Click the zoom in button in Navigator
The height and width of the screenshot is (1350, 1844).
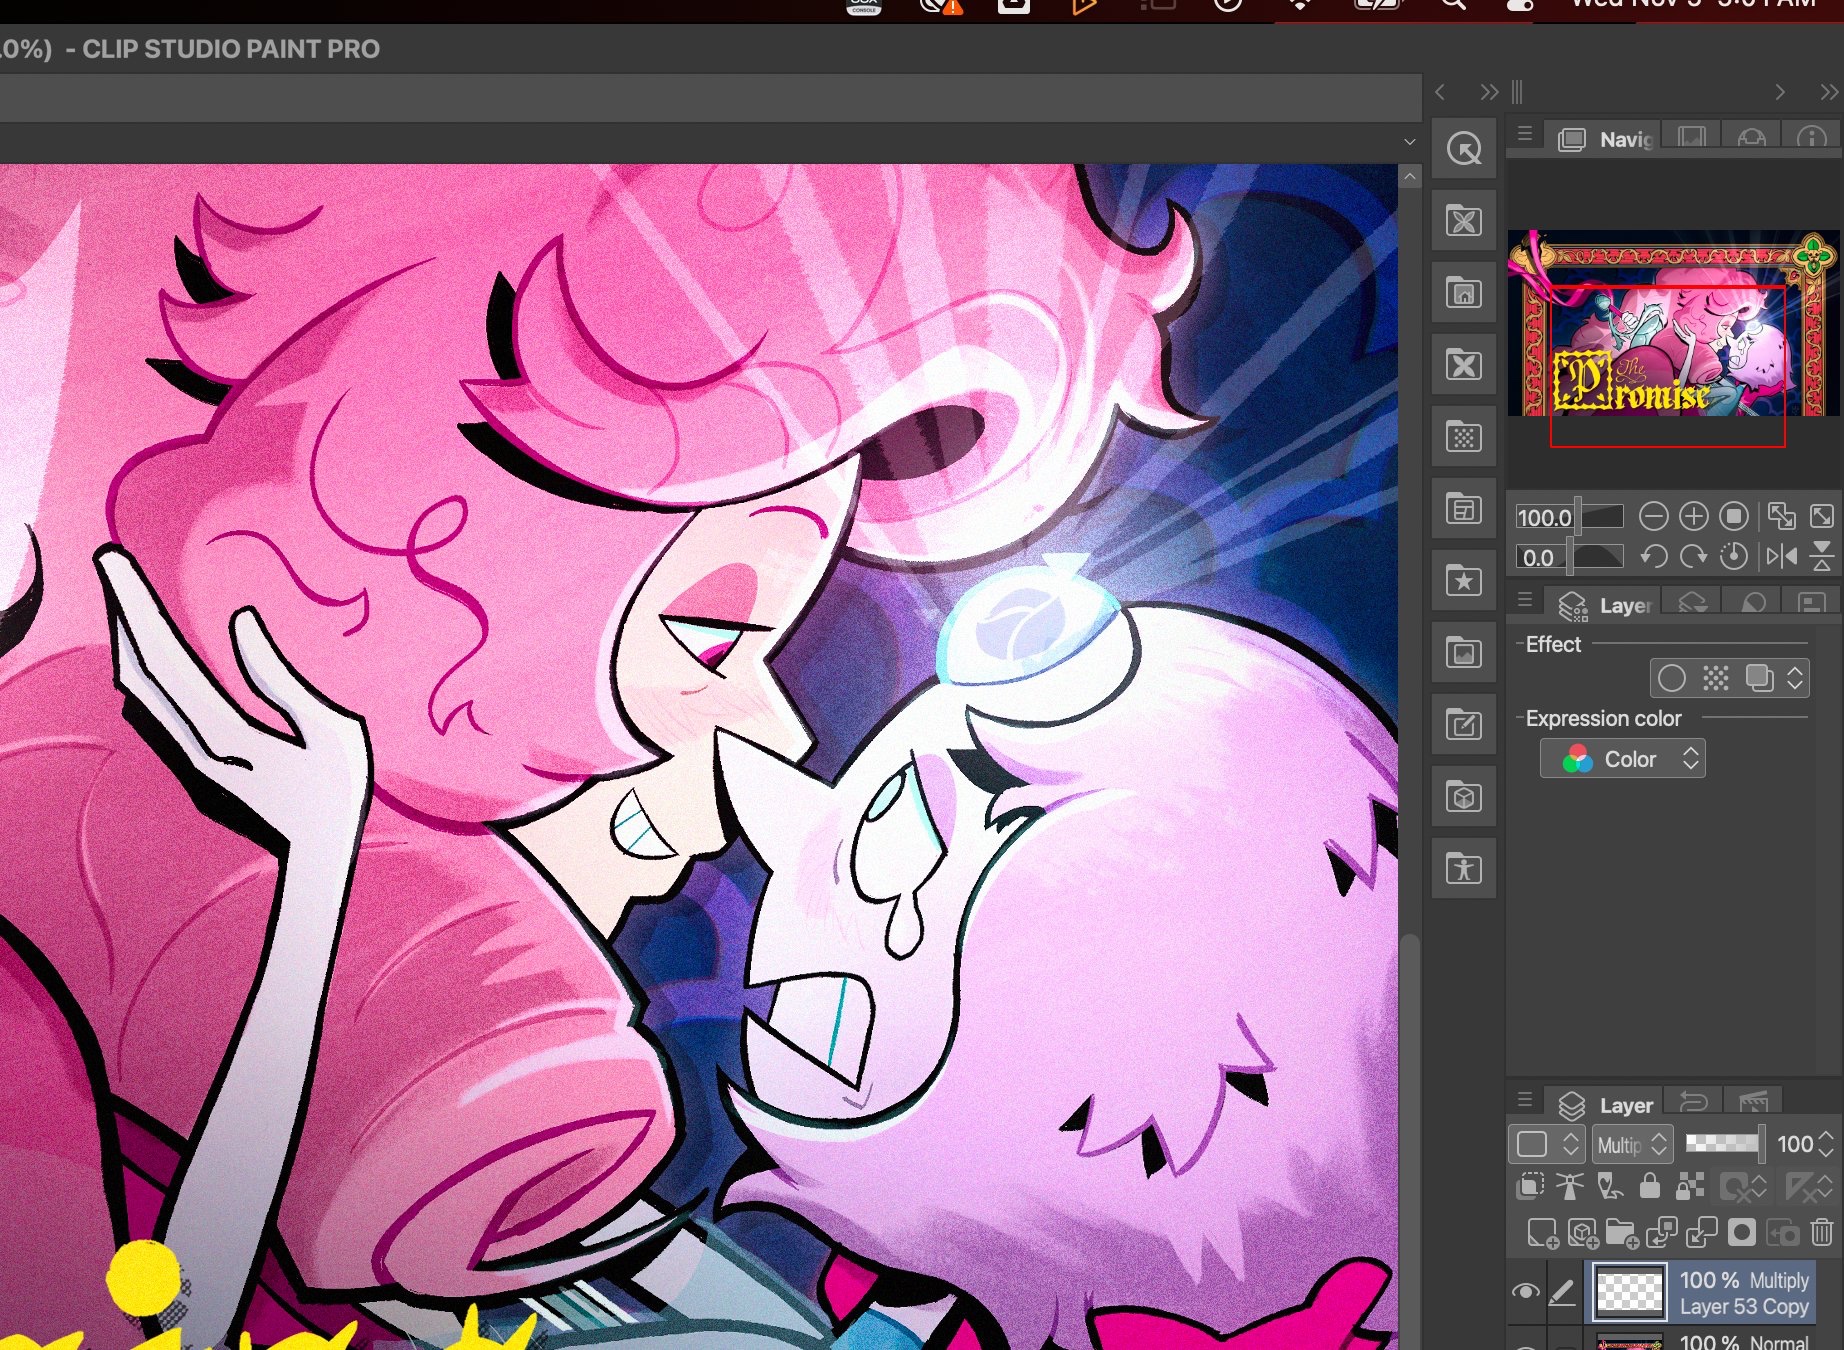pos(1693,516)
